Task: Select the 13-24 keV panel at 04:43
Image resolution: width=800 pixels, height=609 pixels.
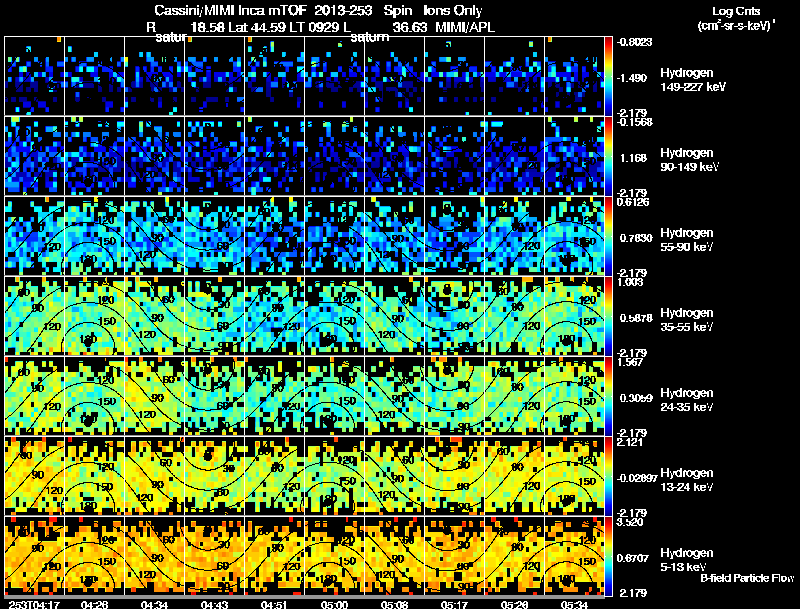Action: point(215,476)
